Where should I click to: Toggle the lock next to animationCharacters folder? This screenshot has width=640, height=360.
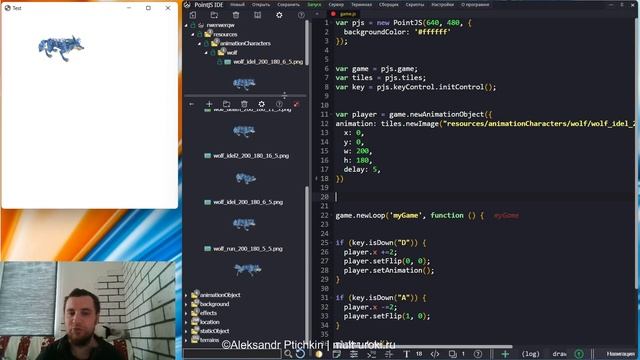[207, 43]
